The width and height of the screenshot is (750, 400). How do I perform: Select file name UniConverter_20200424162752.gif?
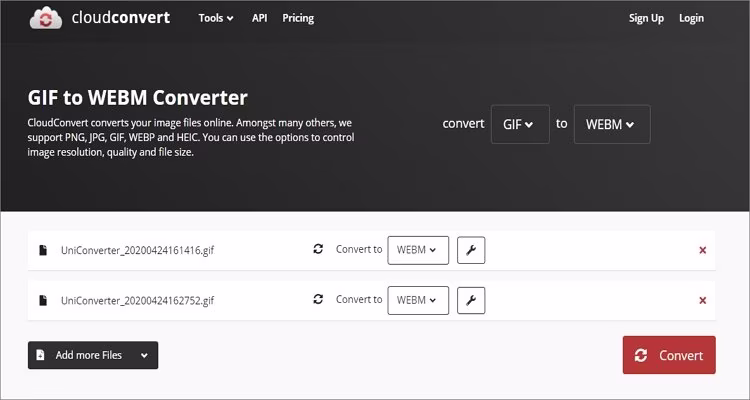point(137,301)
